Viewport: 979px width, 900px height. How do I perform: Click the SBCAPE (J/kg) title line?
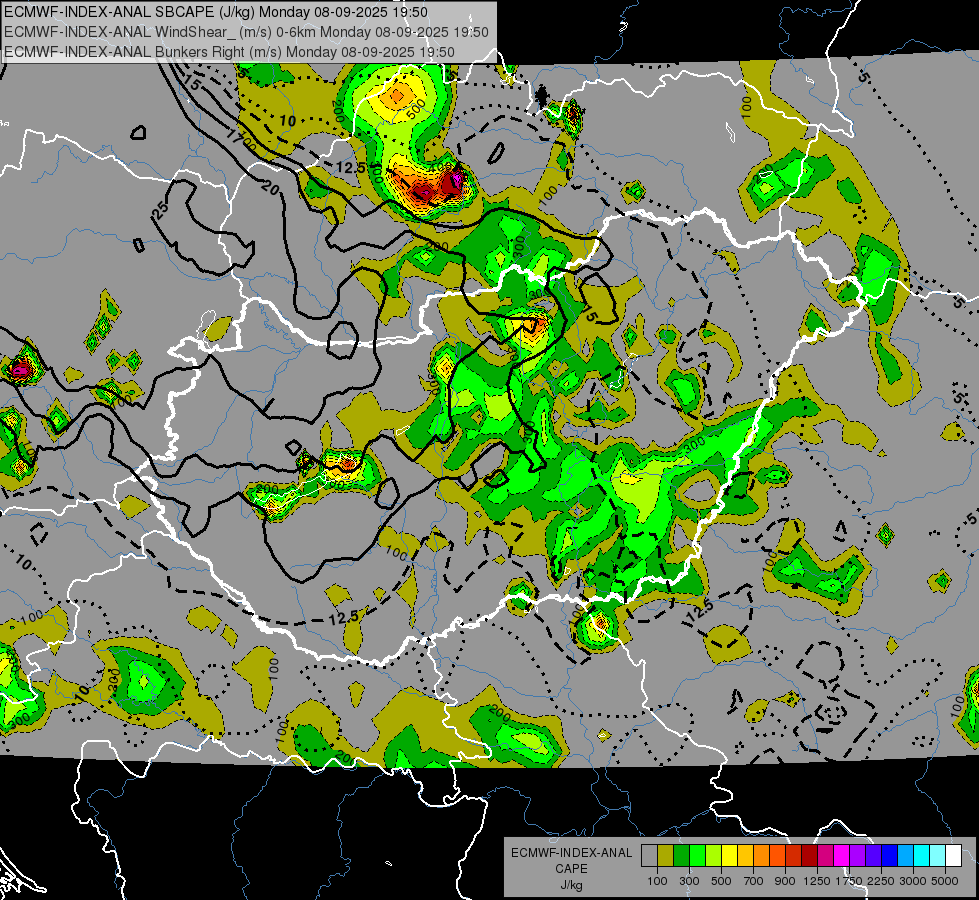tap(215, 12)
